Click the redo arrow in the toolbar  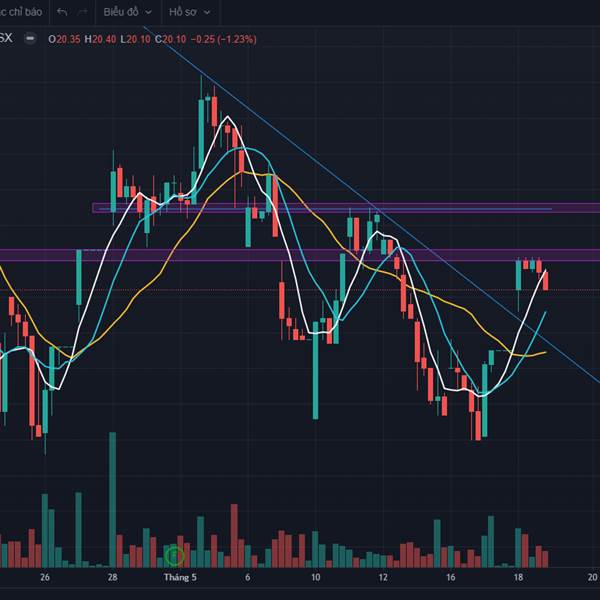coord(82,12)
